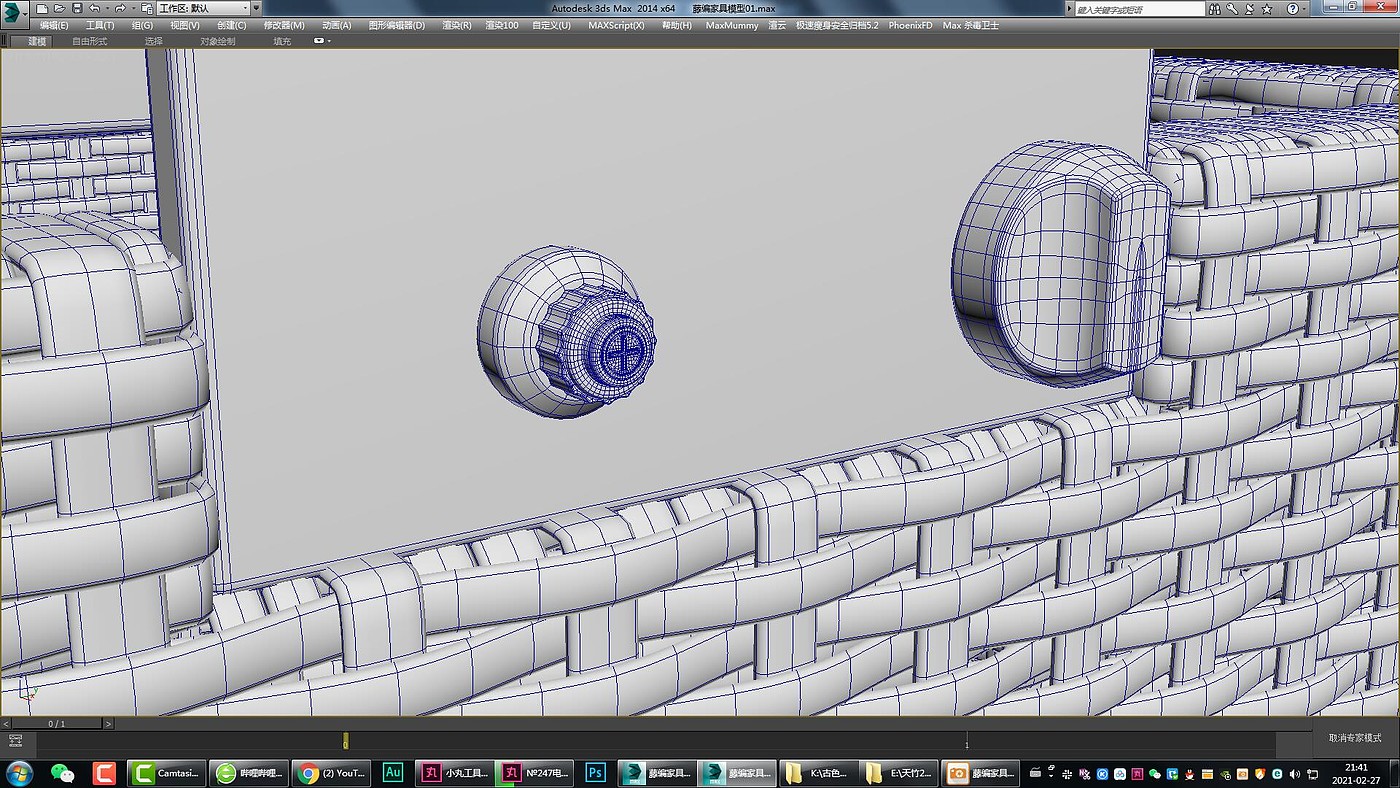The height and width of the screenshot is (788, 1400).
Task: Click the binoculars search icon
Action: point(1214,8)
